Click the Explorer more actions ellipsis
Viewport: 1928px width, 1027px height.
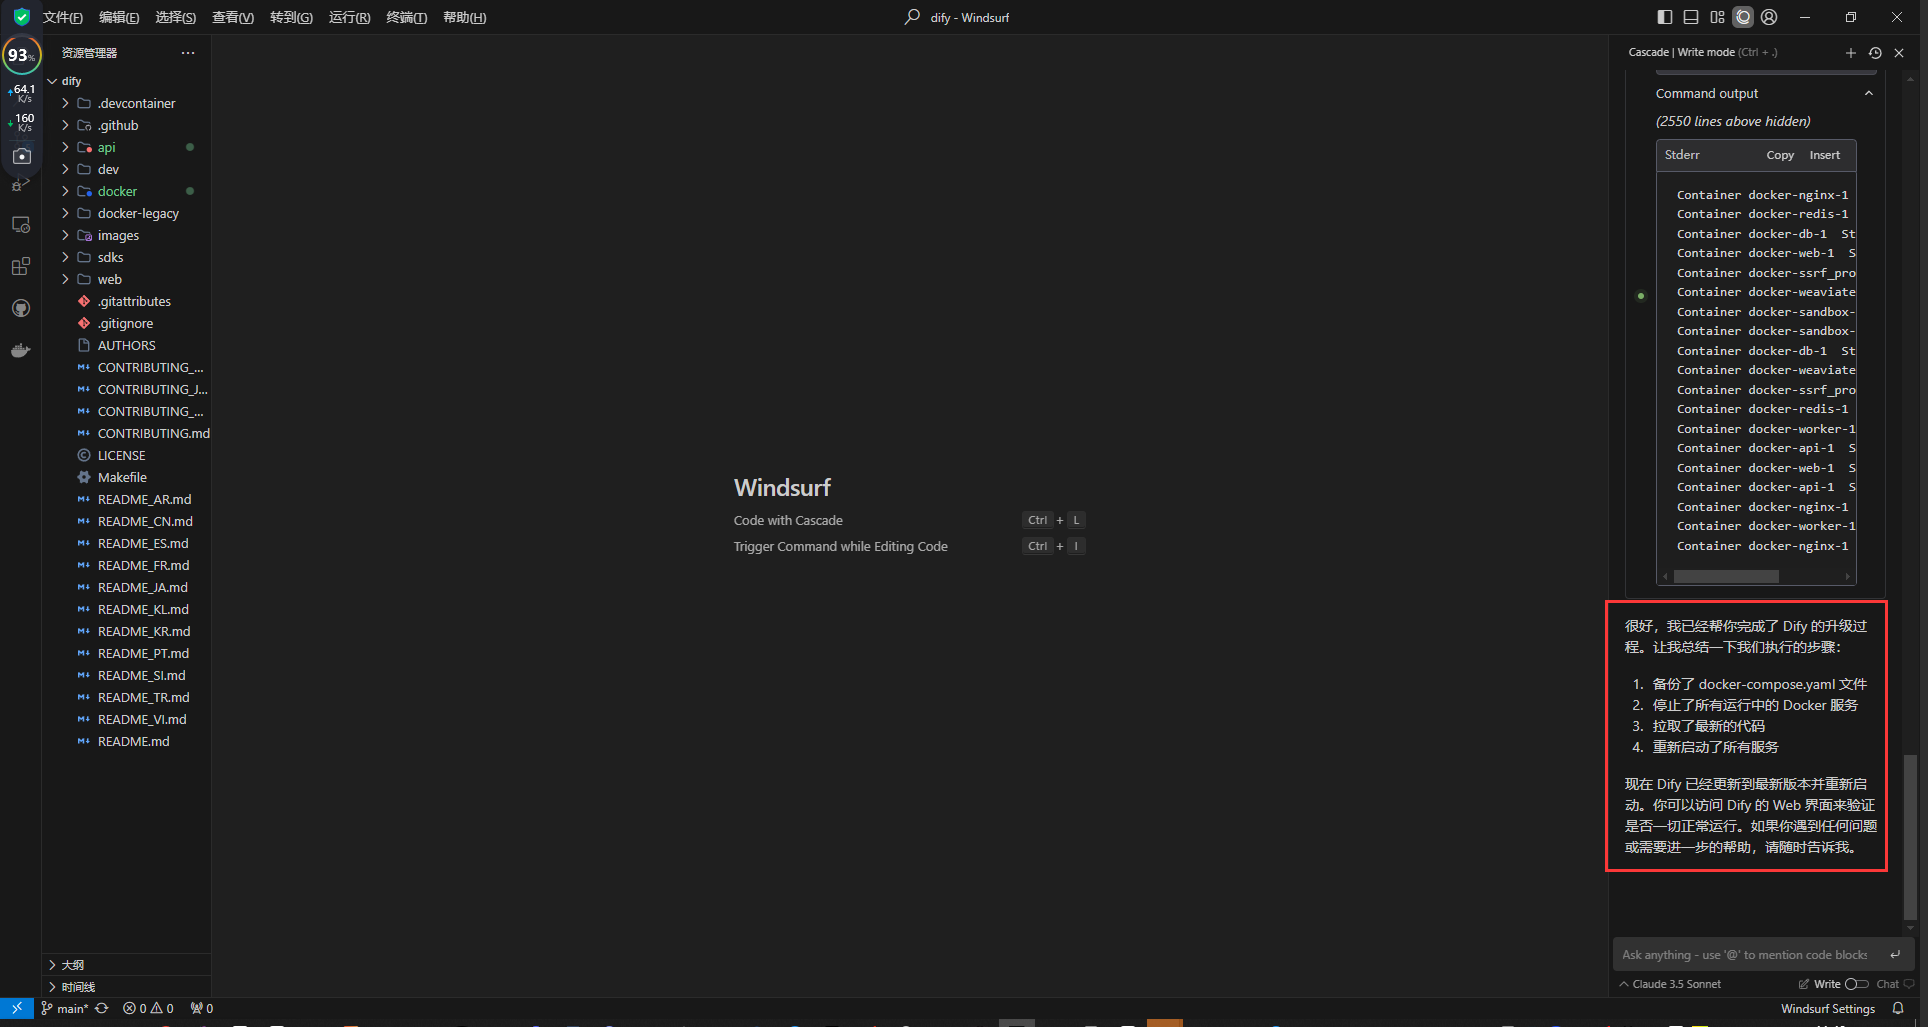click(x=188, y=53)
